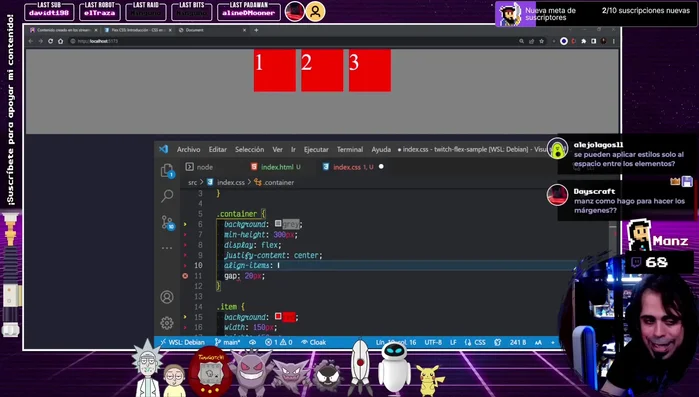Open the VS Code Explorer panel icon
The width and height of the screenshot is (699, 397).
tap(167, 170)
